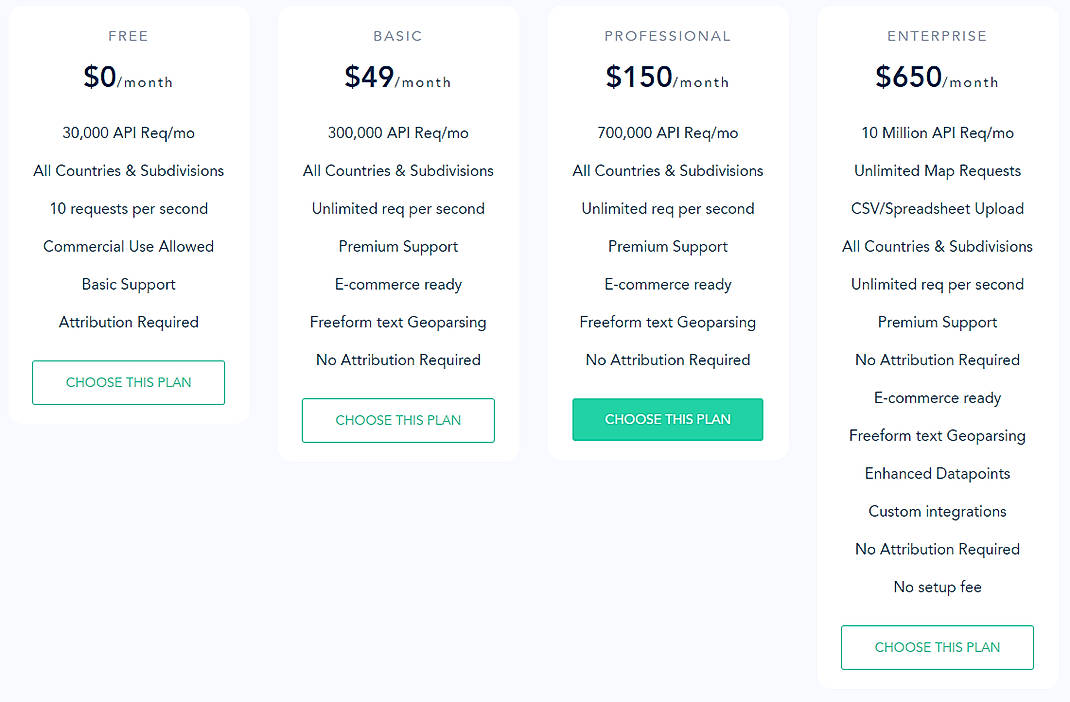The image size is (1070, 702).
Task: Click Unlimited Map Requests in the Enterprise plan
Action: [937, 170]
